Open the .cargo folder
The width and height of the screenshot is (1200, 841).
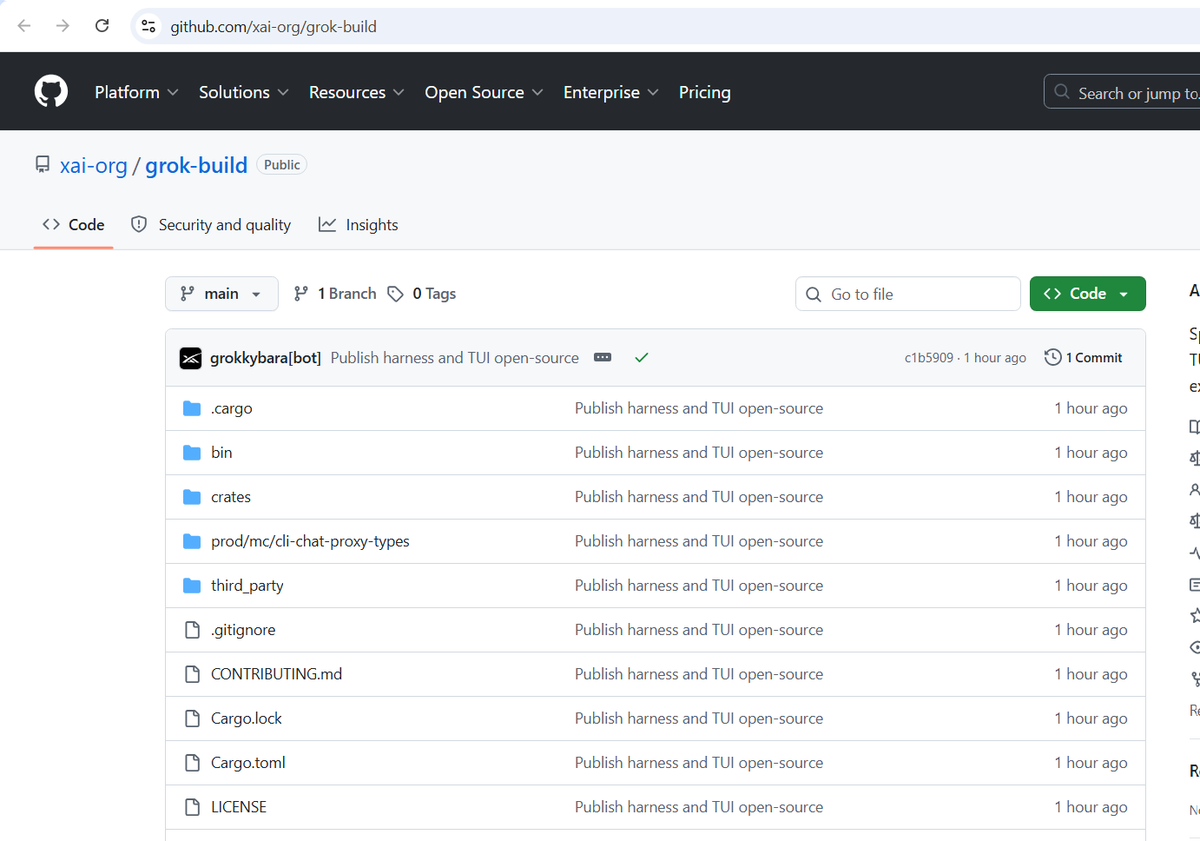click(232, 409)
